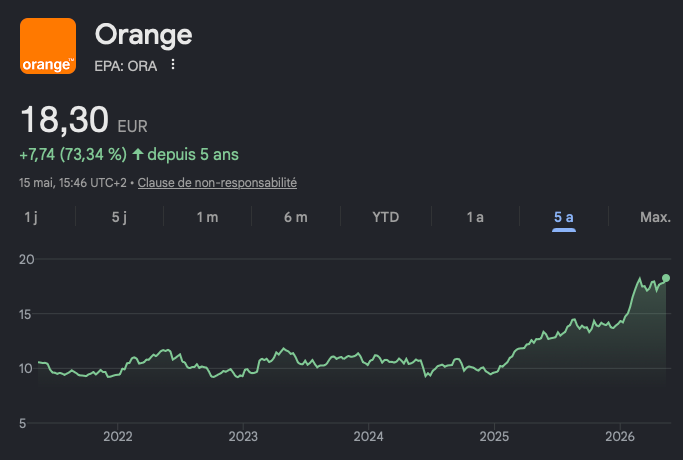Switch to the 5 j time range
Image resolution: width=683 pixels, height=460 pixels.
(119, 216)
